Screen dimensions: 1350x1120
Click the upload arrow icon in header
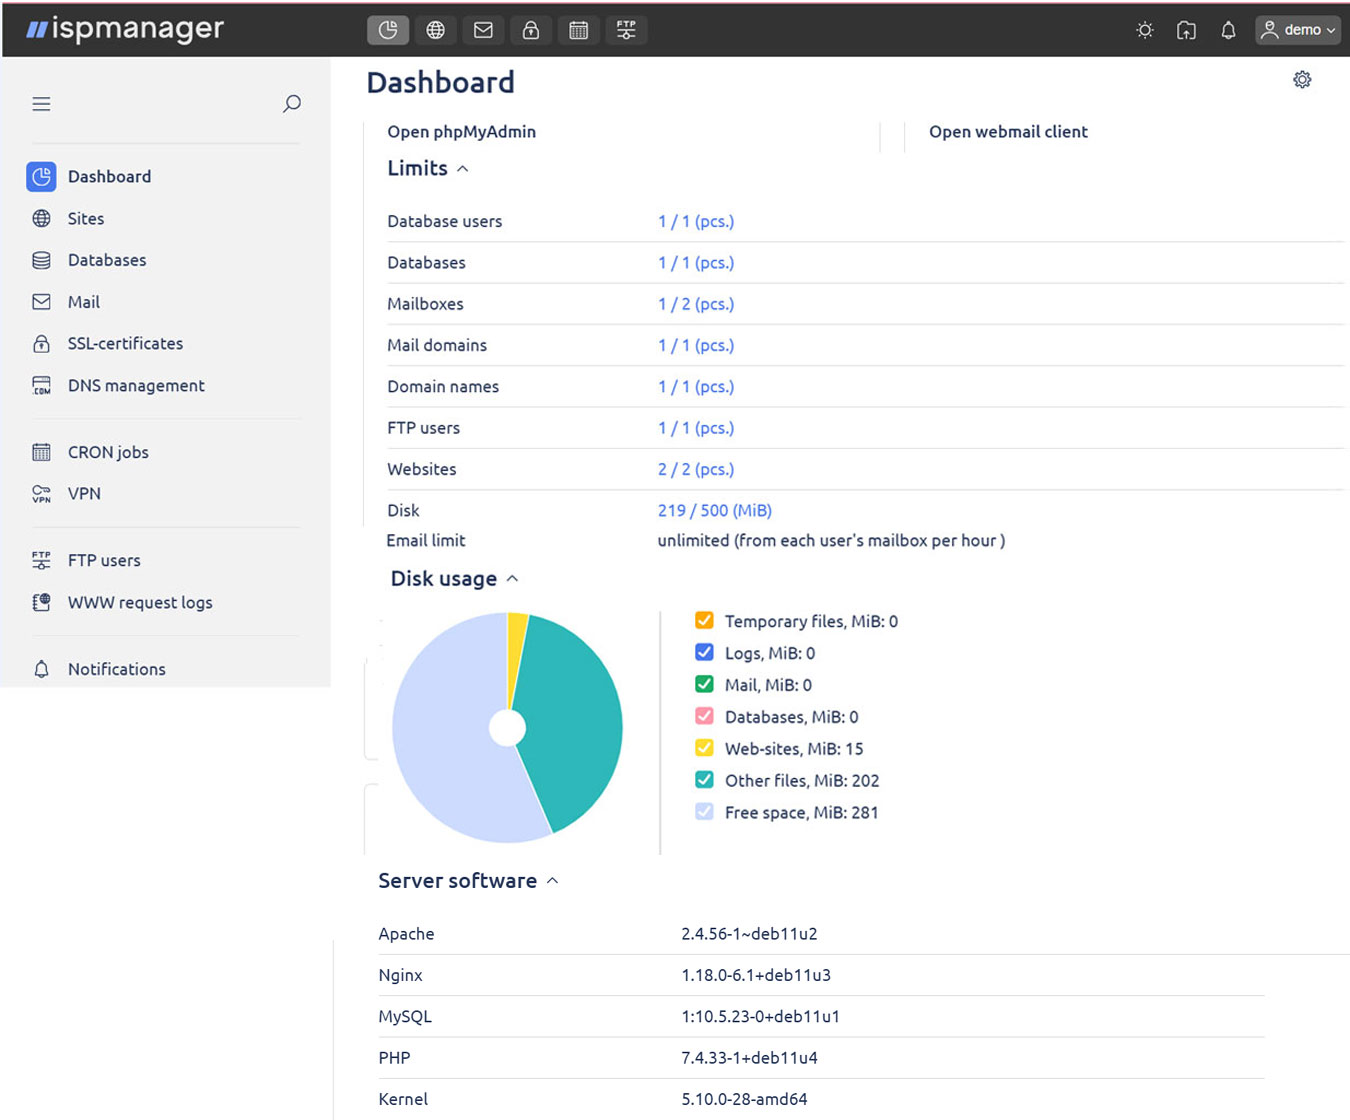point(1186,30)
